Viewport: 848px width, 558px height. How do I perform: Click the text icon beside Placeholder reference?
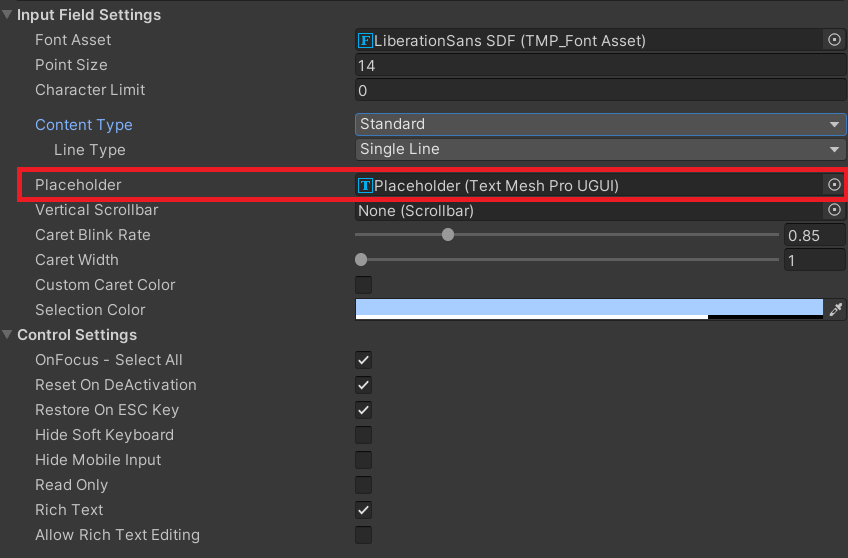(x=366, y=185)
